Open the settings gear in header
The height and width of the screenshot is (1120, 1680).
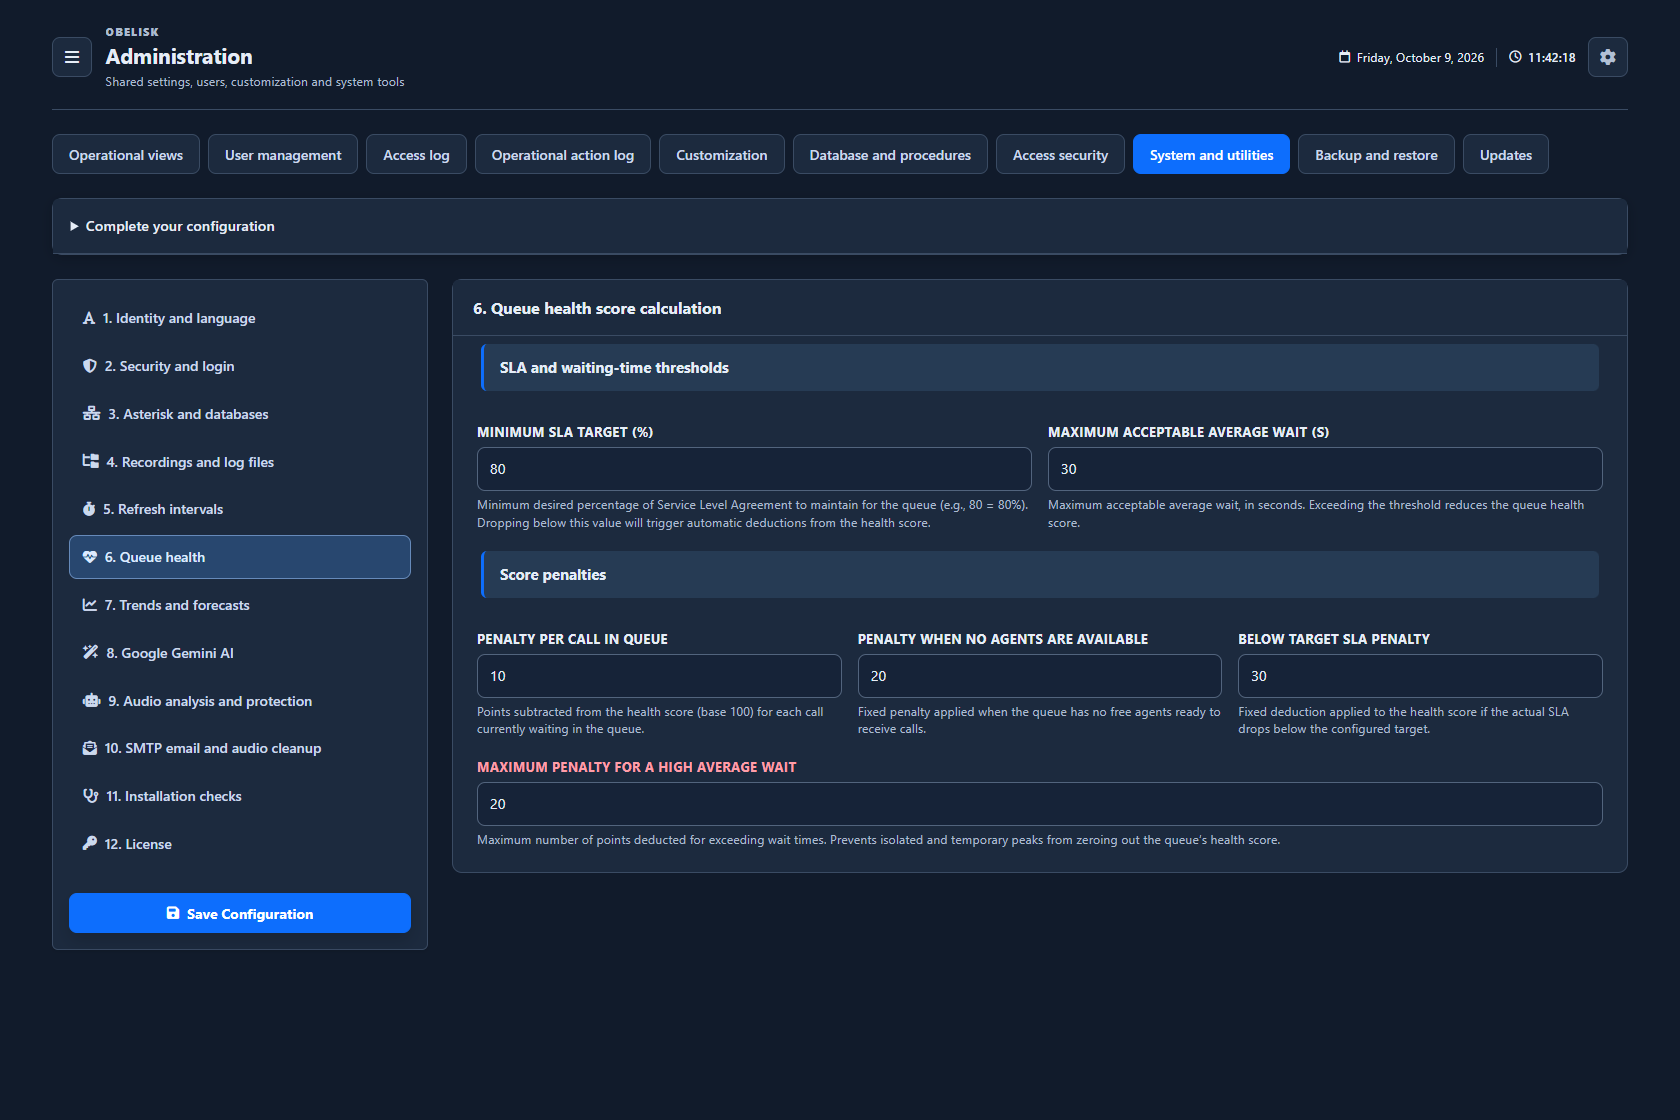(x=1607, y=57)
